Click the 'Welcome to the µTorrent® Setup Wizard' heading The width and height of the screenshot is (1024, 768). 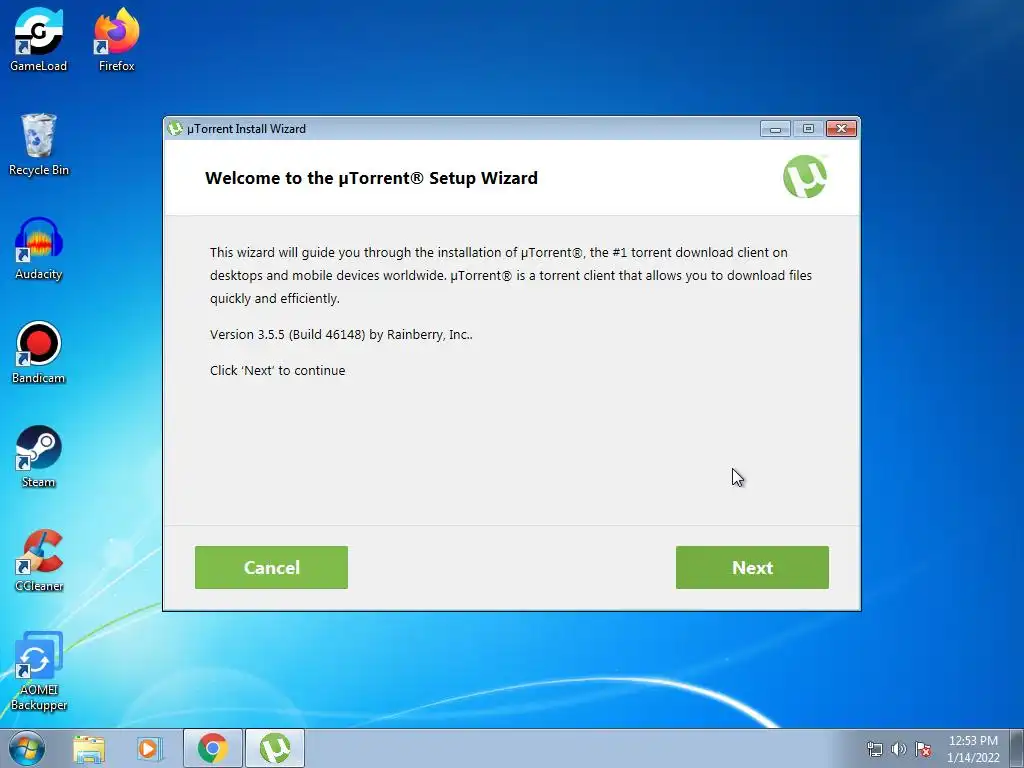[x=371, y=178]
